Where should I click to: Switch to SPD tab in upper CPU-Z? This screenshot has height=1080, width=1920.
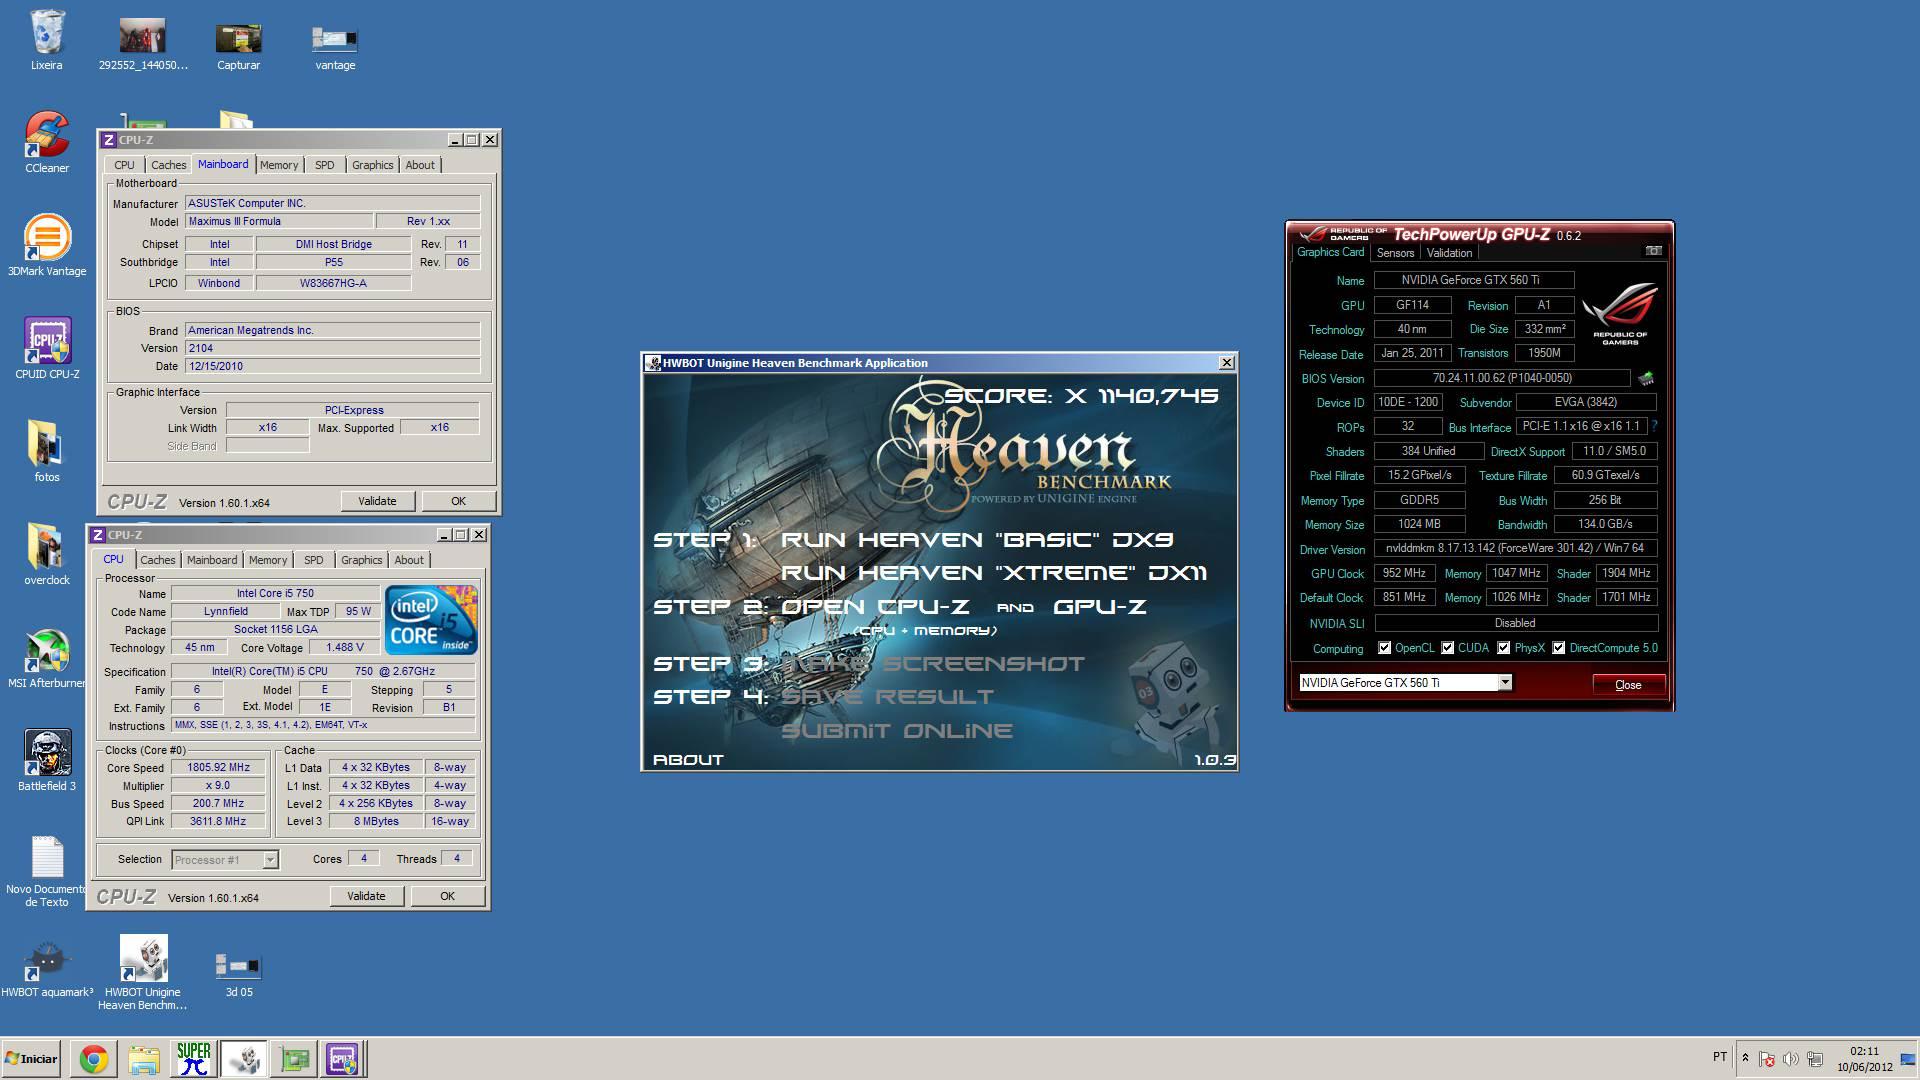click(x=325, y=165)
